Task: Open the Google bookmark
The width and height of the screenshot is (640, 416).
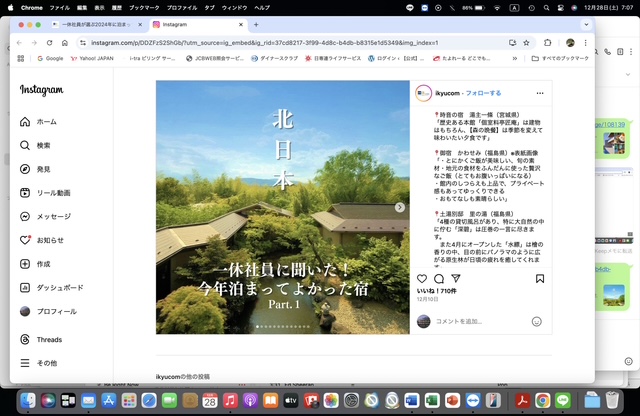Action: click(x=50, y=58)
